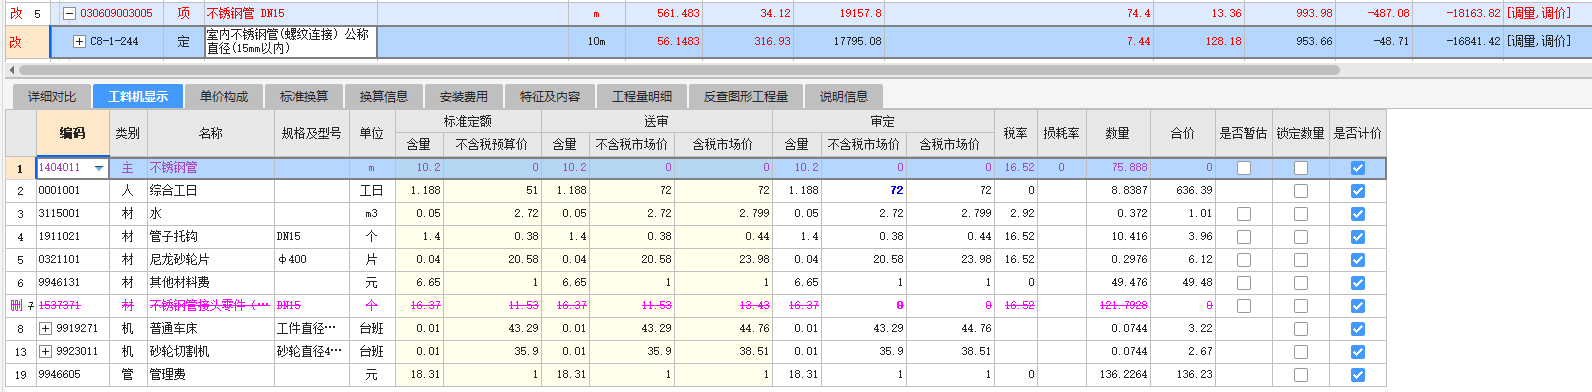The height and width of the screenshot is (392, 1592).
Task: Select the 不锈钢管 DN15 item name
Action: pos(246,14)
